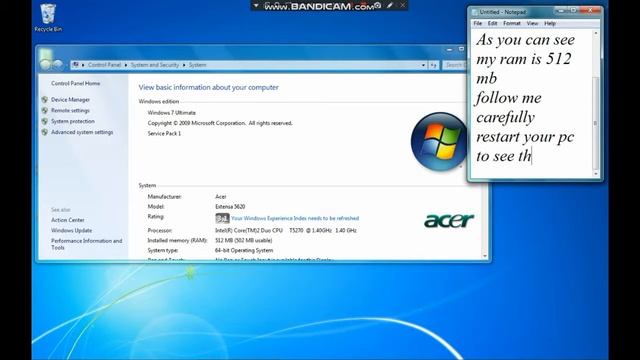Screen dimensions: 640x360
Task: Click the Control Panel search box
Action: tap(454, 65)
